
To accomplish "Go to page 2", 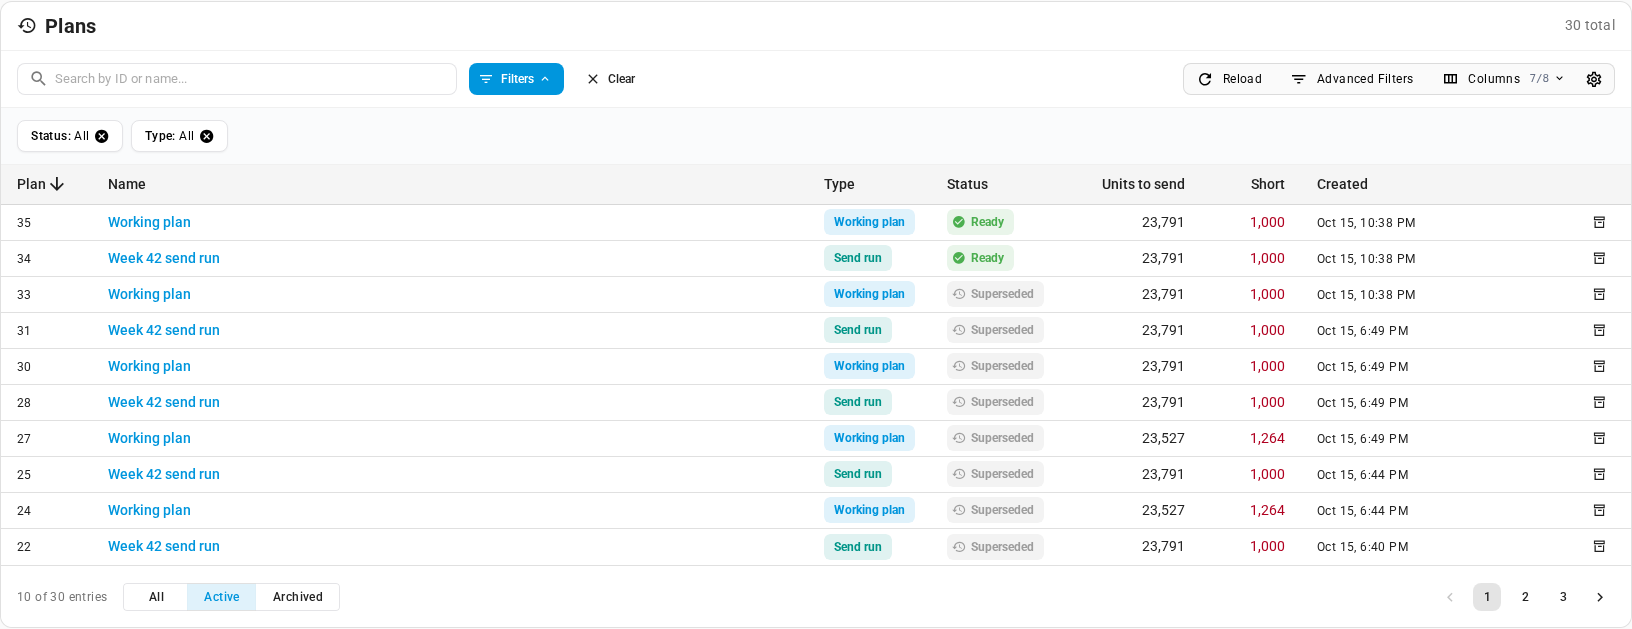I will (1525, 597).
